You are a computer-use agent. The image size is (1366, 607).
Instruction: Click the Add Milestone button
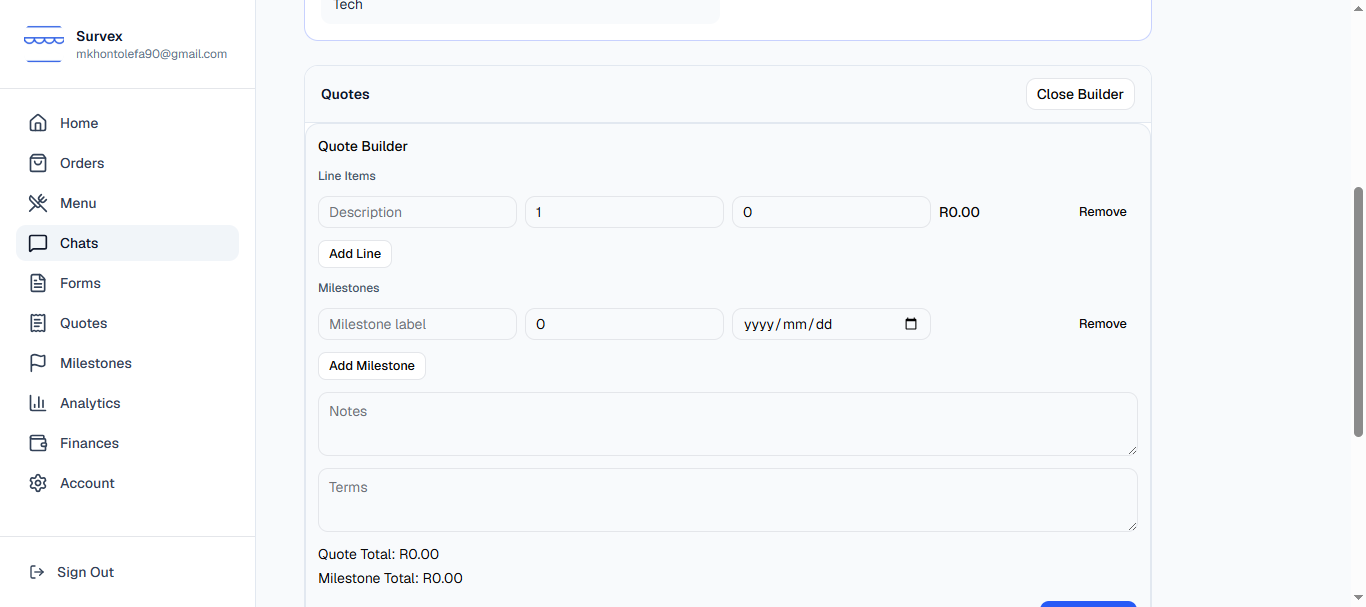pyautogui.click(x=372, y=366)
